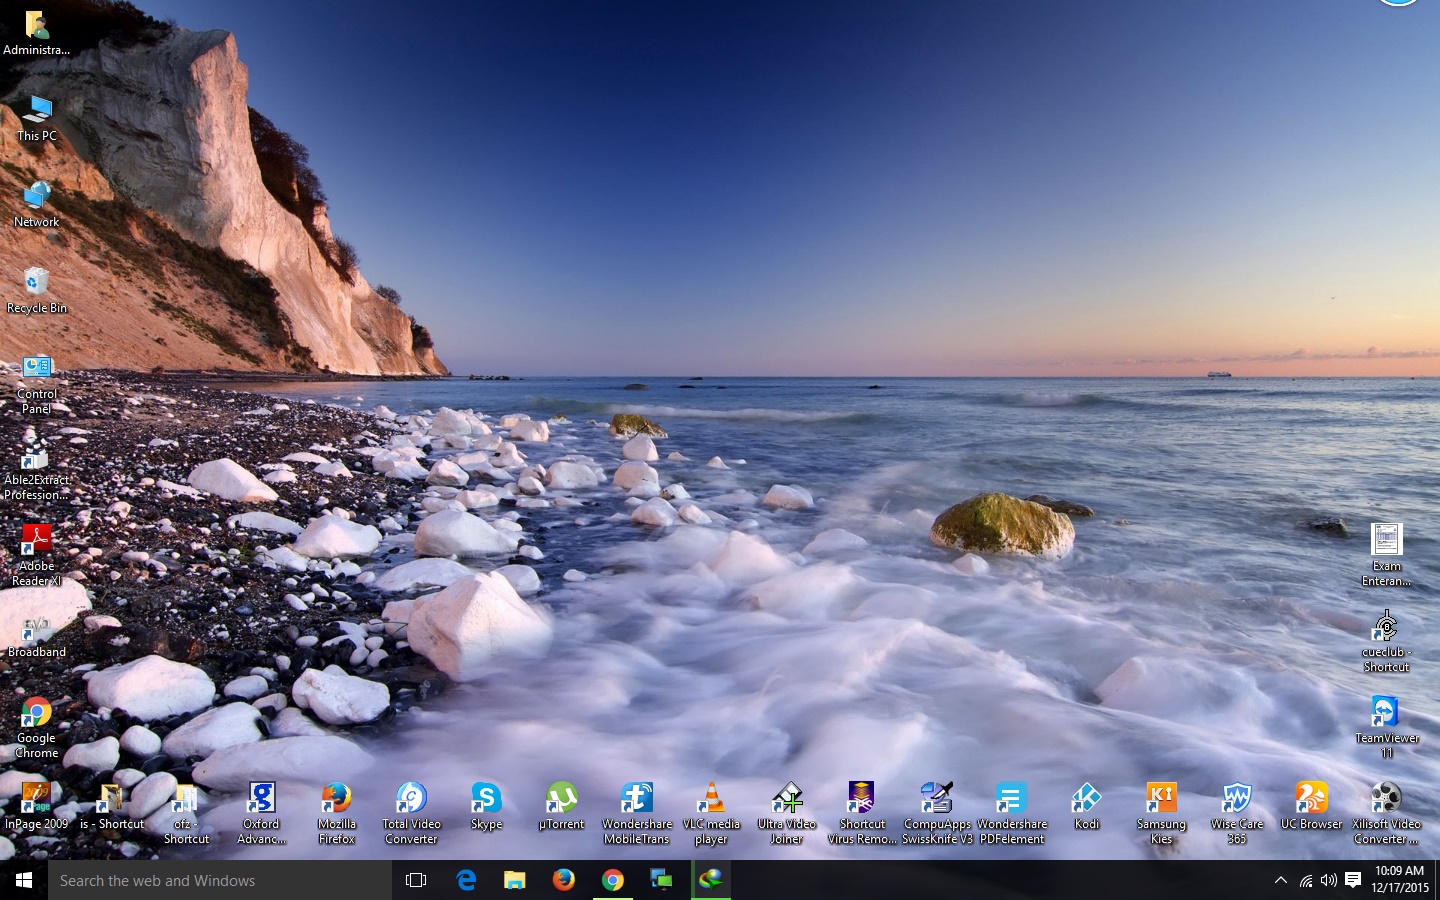Open the dual-monitor icon on the taskbar
The height and width of the screenshot is (900, 1440).
coord(661,880)
